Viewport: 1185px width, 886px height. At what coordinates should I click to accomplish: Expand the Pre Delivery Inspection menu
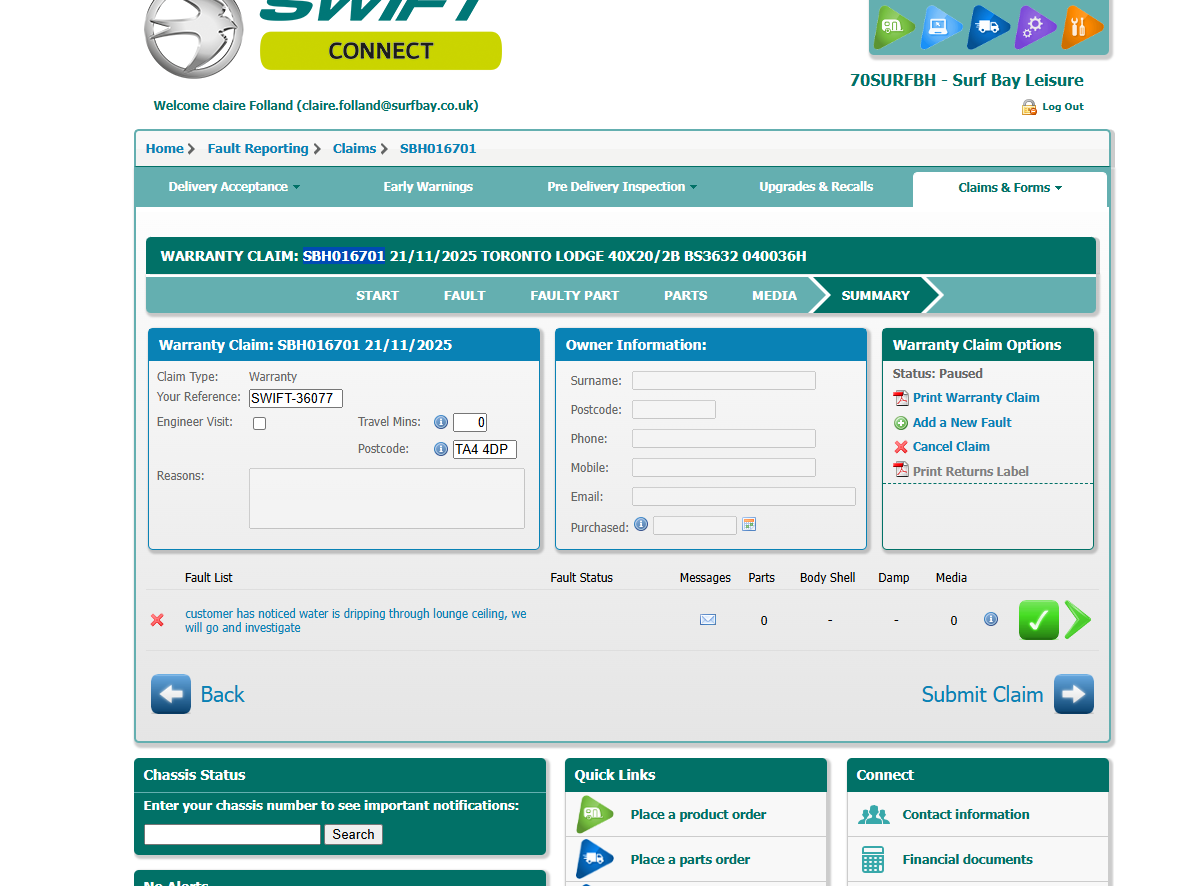click(622, 187)
